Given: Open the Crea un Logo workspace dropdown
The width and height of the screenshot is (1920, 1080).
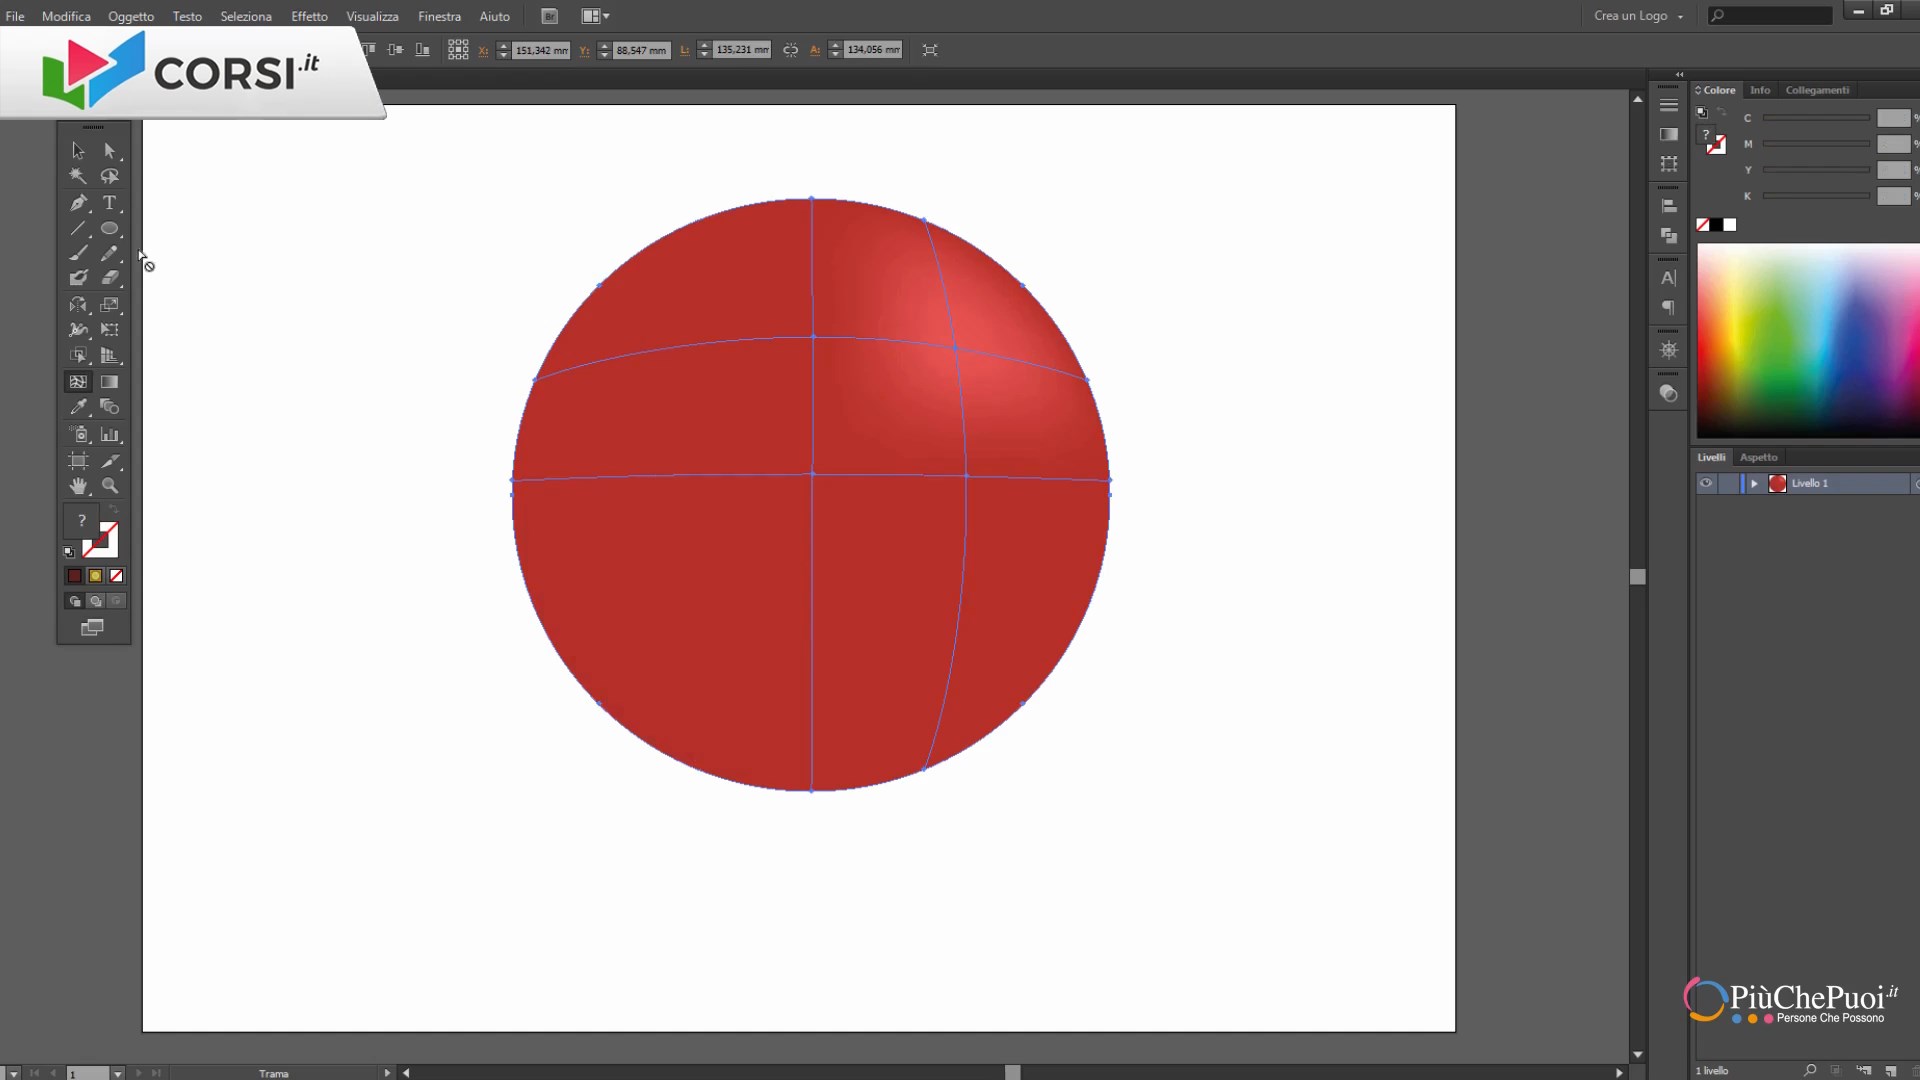Looking at the screenshot, I should pyautogui.click(x=1638, y=16).
